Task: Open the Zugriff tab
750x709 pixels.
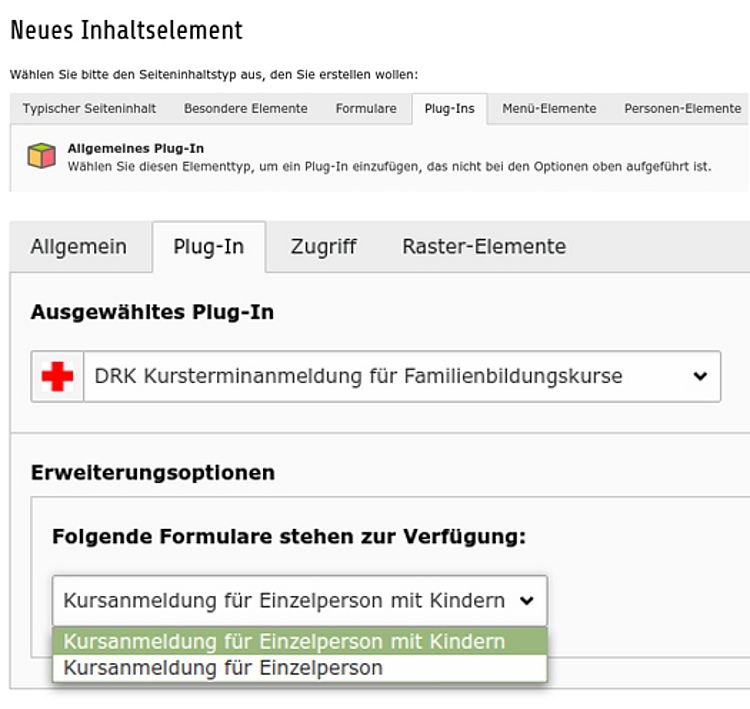Action: [x=323, y=247]
